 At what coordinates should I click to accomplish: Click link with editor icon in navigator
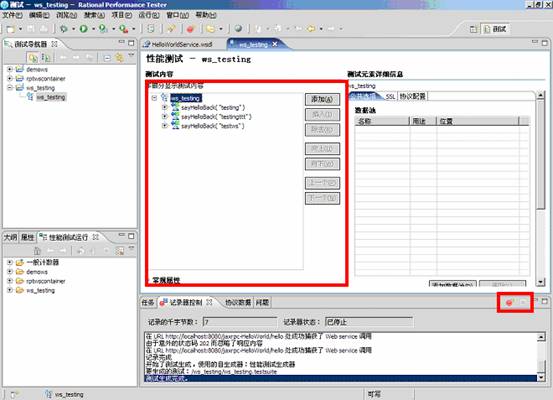[x=120, y=58]
